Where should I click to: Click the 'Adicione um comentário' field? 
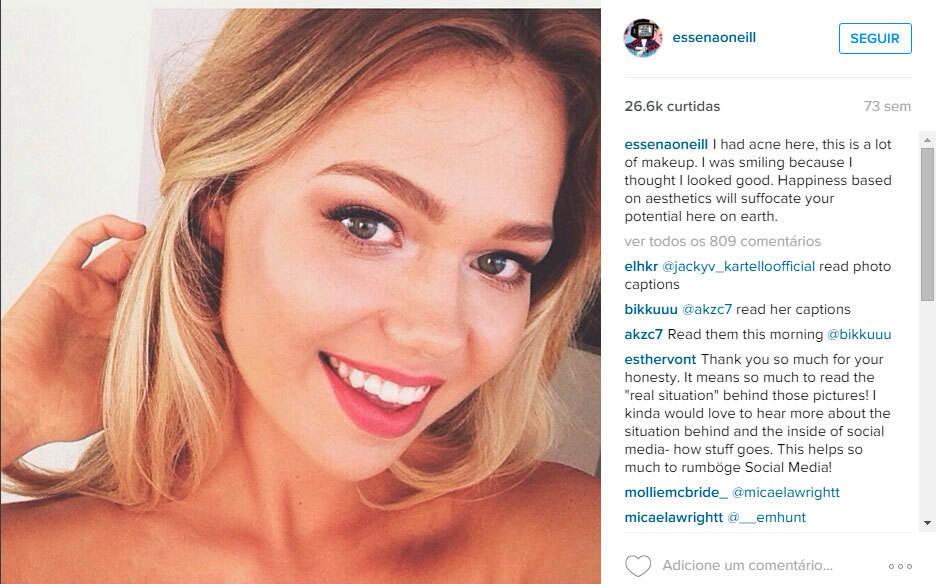coord(747,565)
